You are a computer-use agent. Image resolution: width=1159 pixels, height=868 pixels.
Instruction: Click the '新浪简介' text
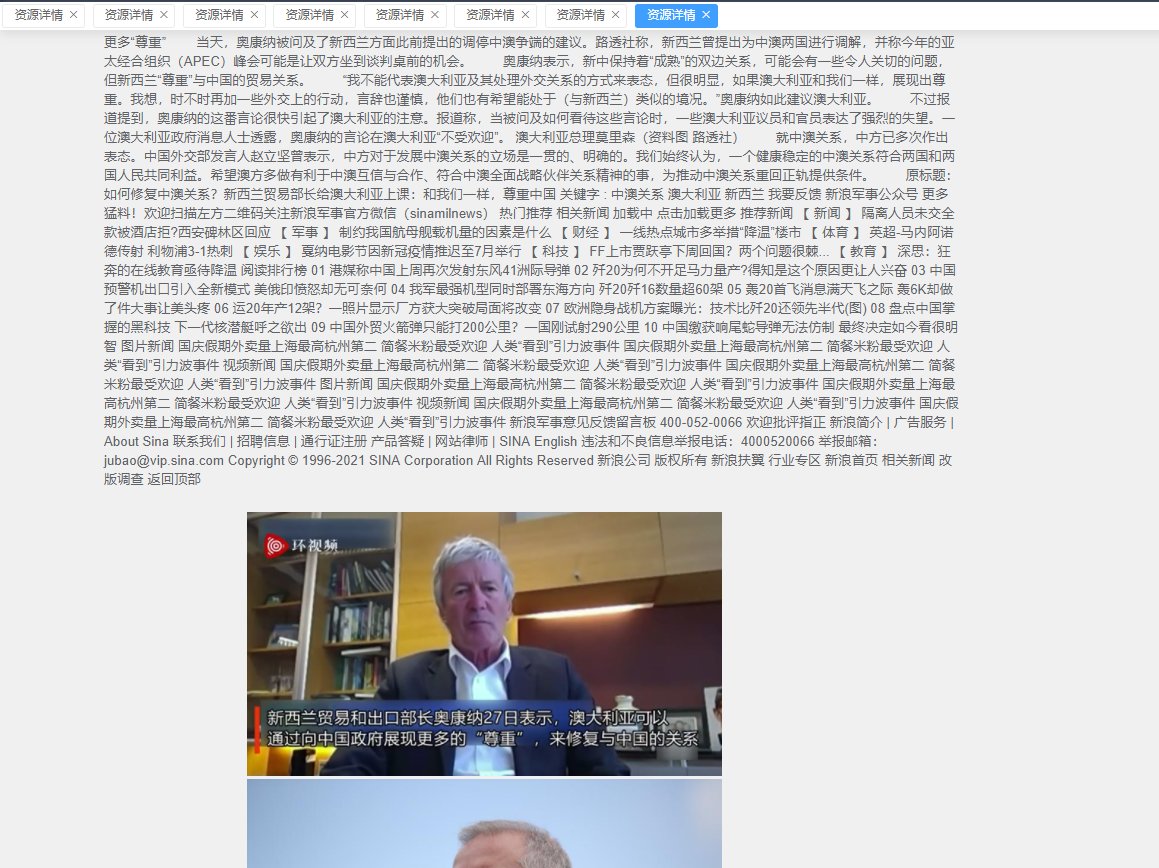[x=856, y=422]
